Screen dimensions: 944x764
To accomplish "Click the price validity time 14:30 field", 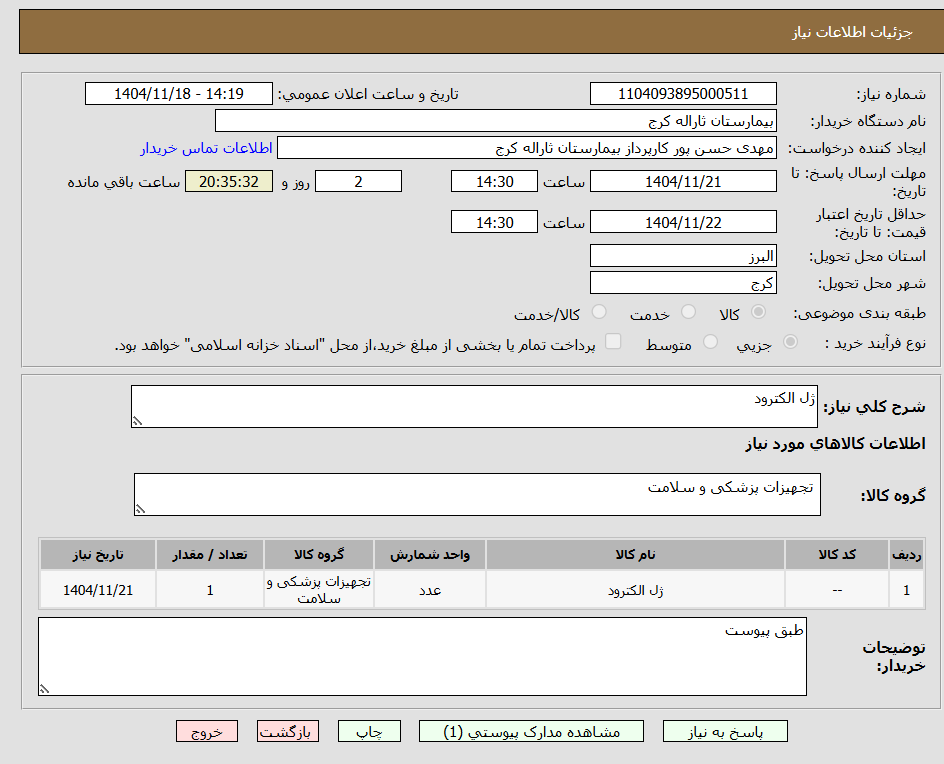I will pyautogui.click(x=494, y=222).
